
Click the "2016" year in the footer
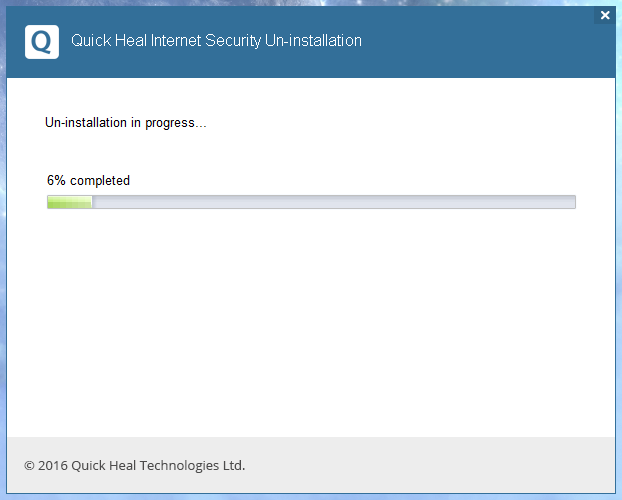53,465
